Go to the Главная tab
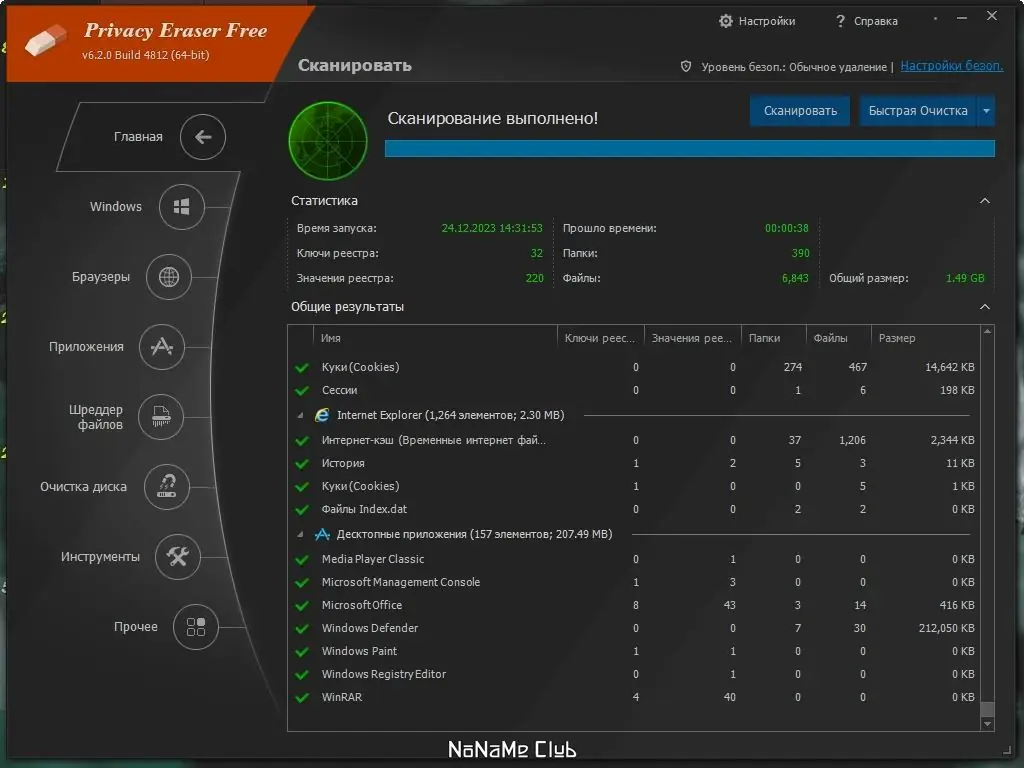Screen dimensions: 1024x768 138,137
